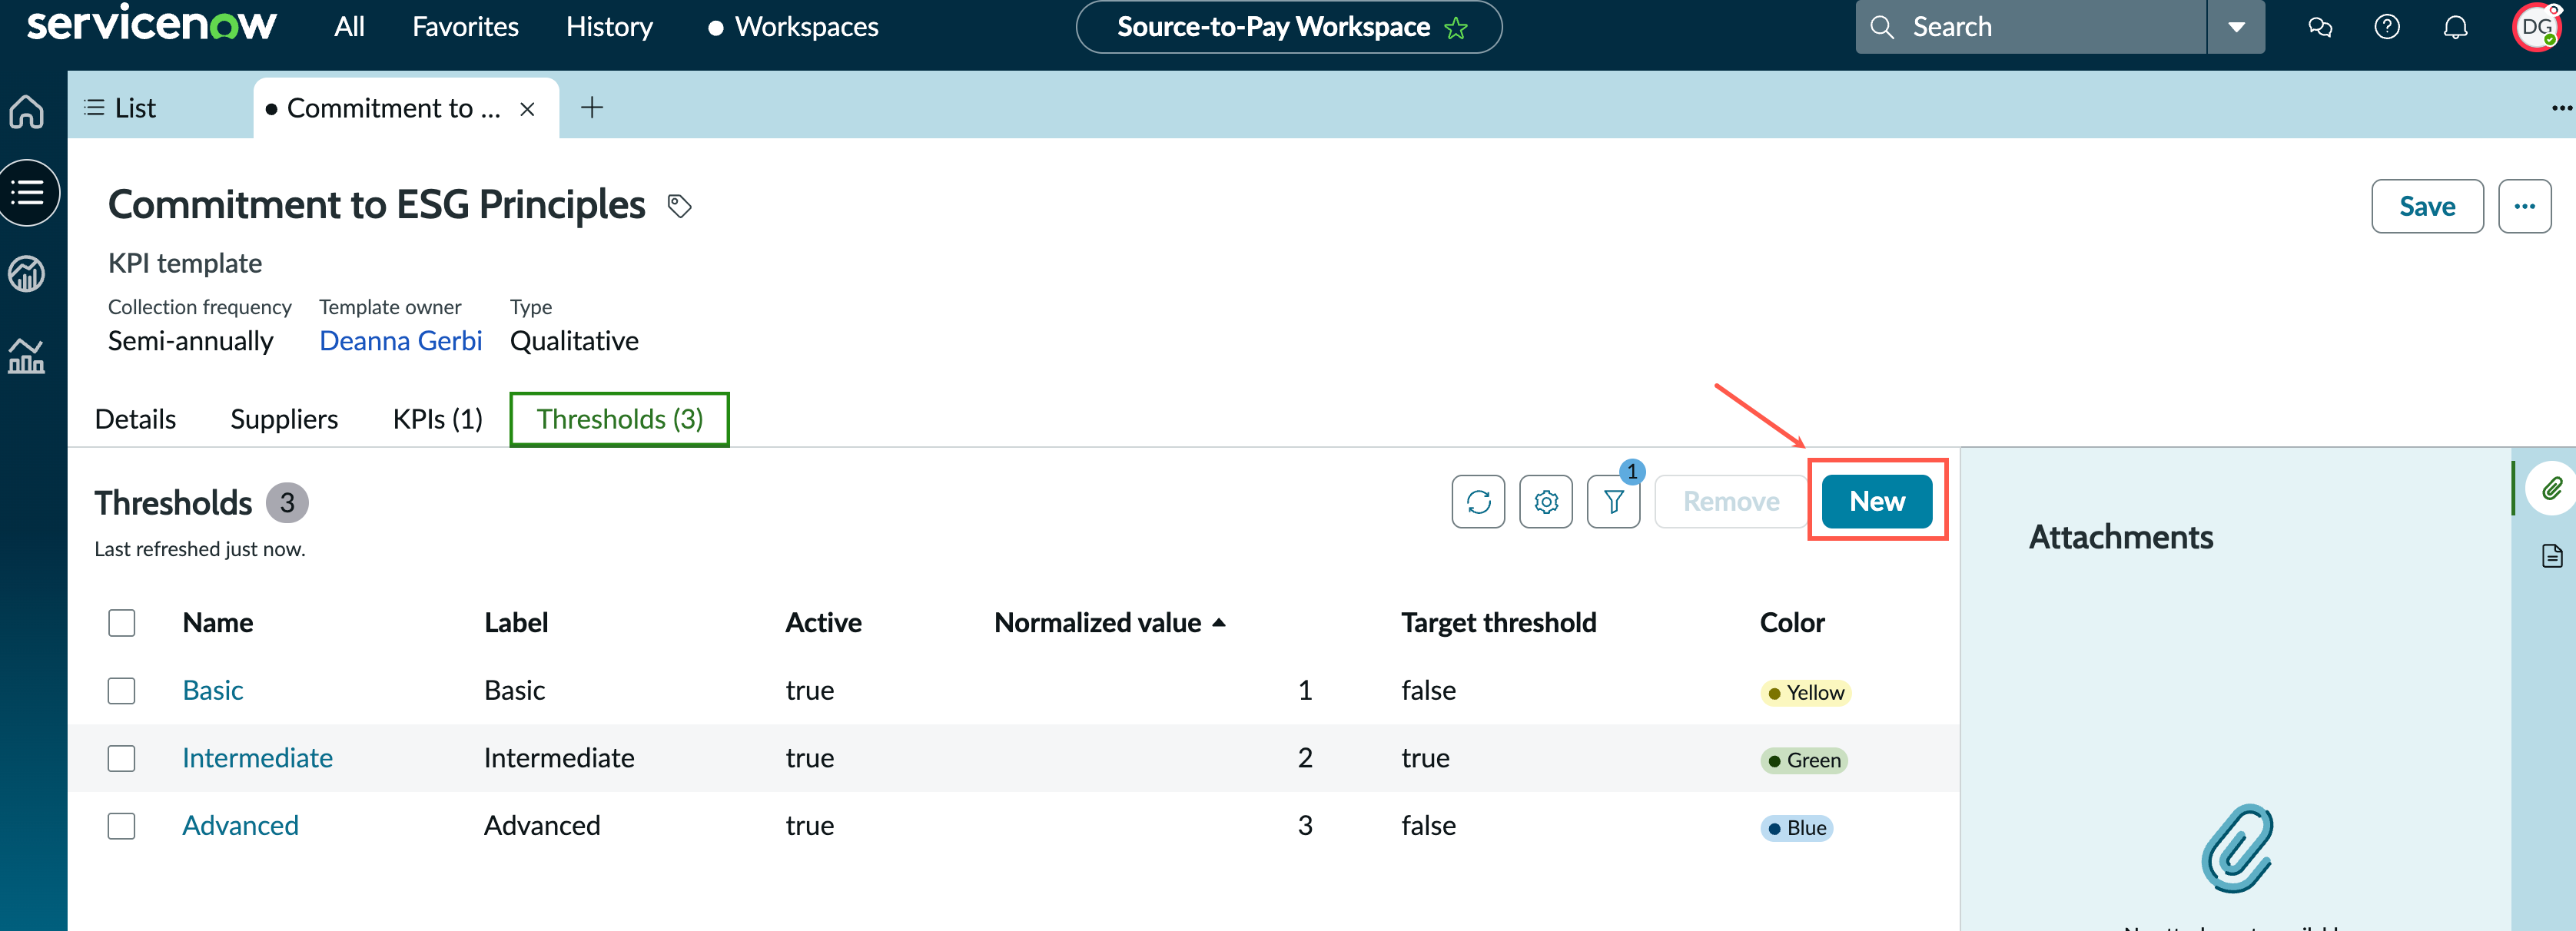Open the Favorites menu
This screenshot has width=2576, height=931.
(465, 27)
